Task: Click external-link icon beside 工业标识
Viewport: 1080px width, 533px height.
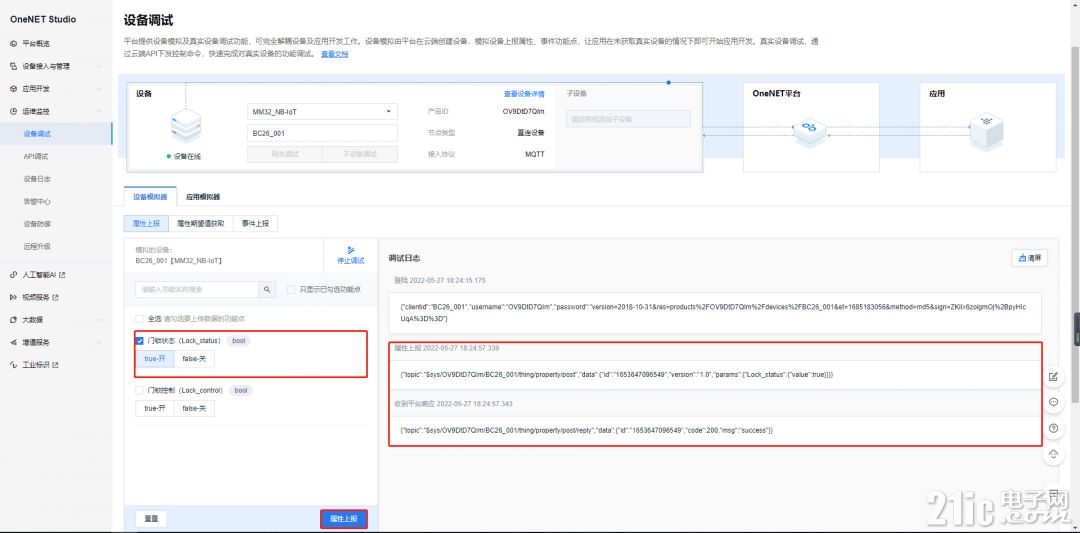Action: tap(56, 365)
